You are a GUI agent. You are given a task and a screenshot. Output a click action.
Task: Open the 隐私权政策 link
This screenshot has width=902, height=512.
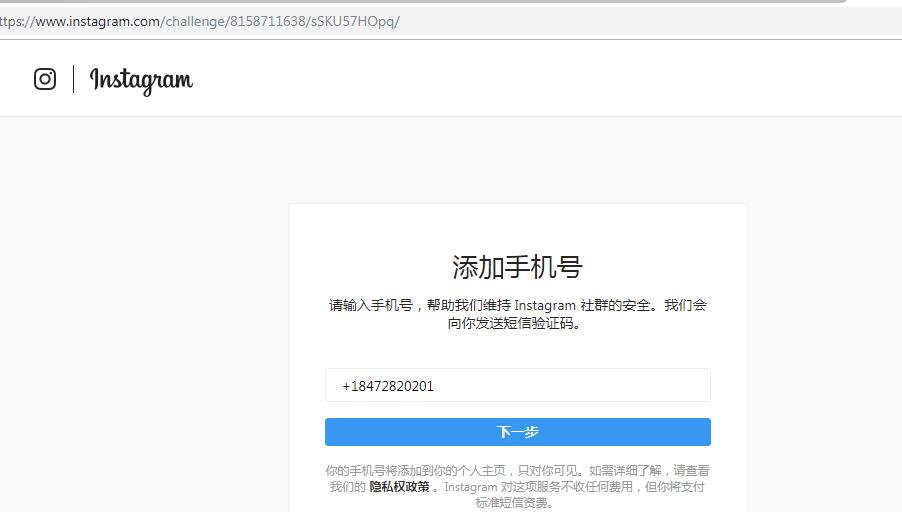point(399,487)
